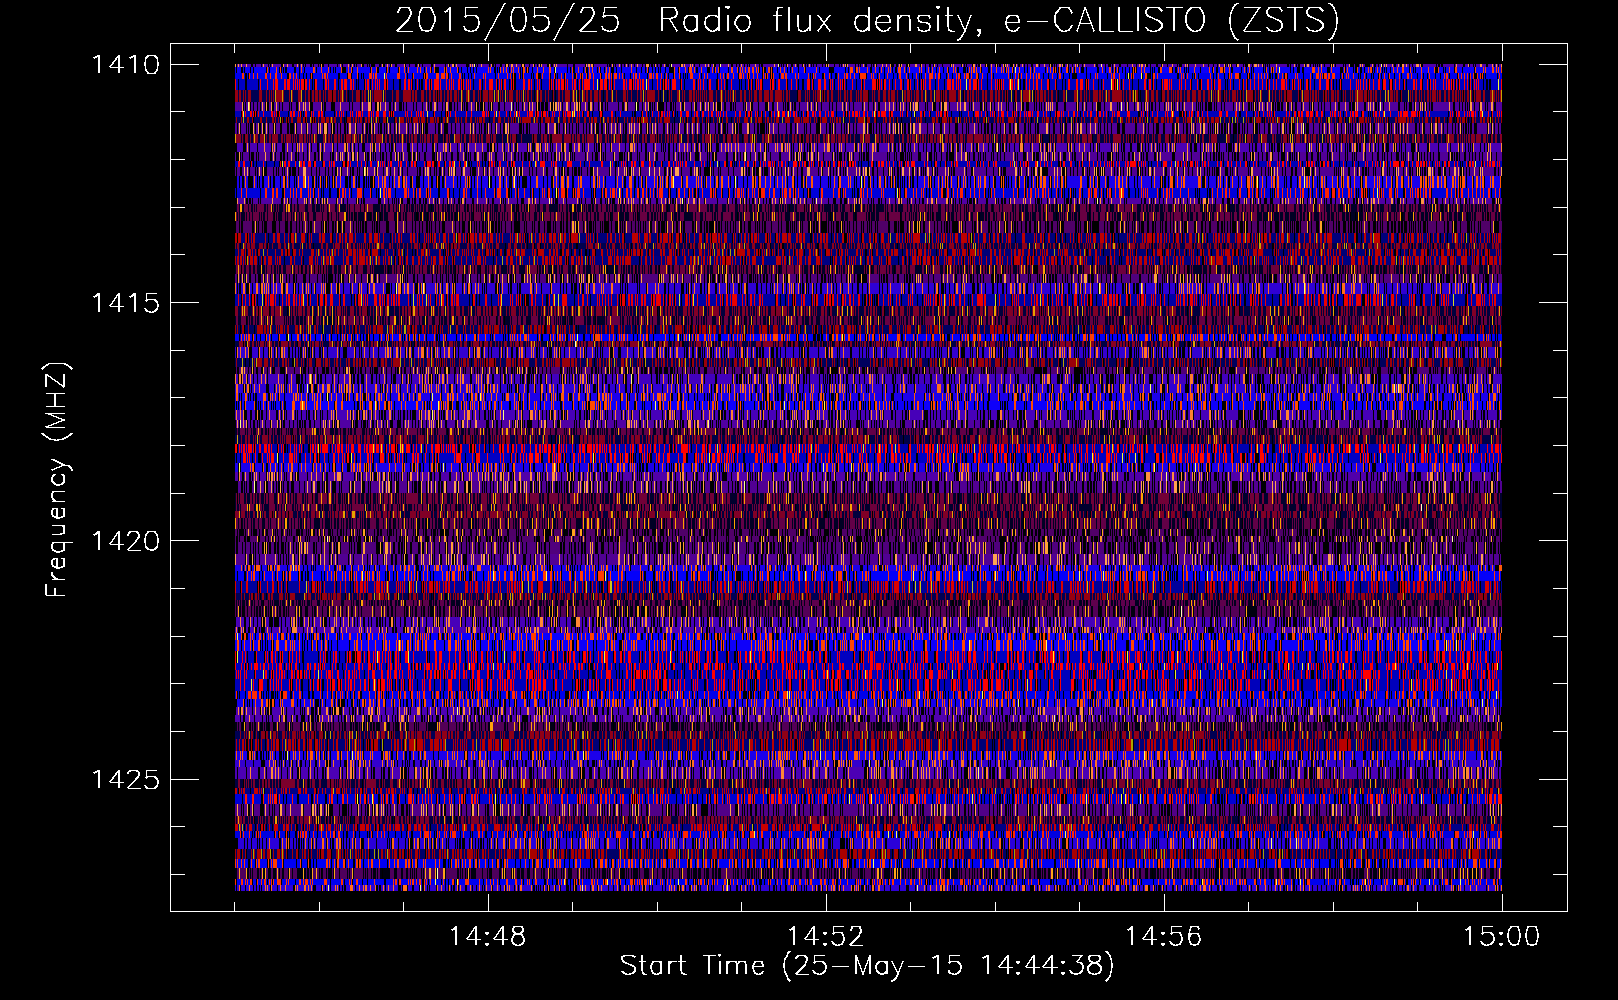Click the 1415 frequency tick label

click(x=125, y=303)
